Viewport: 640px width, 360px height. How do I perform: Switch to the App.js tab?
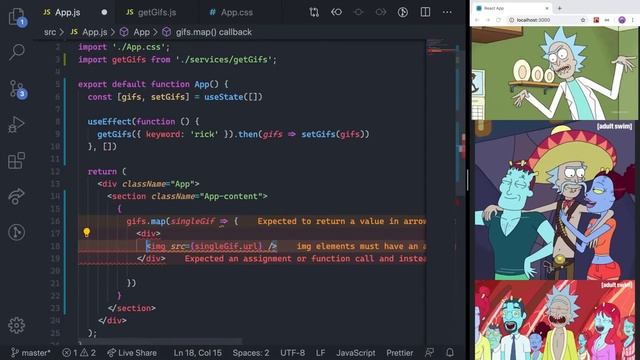[67, 12]
